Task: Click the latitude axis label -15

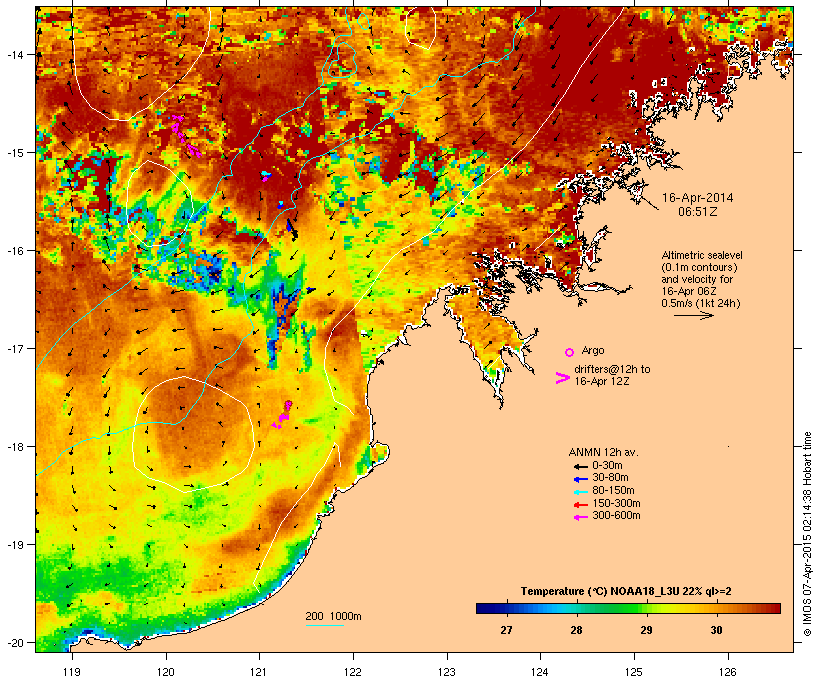Action: [x=16, y=153]
